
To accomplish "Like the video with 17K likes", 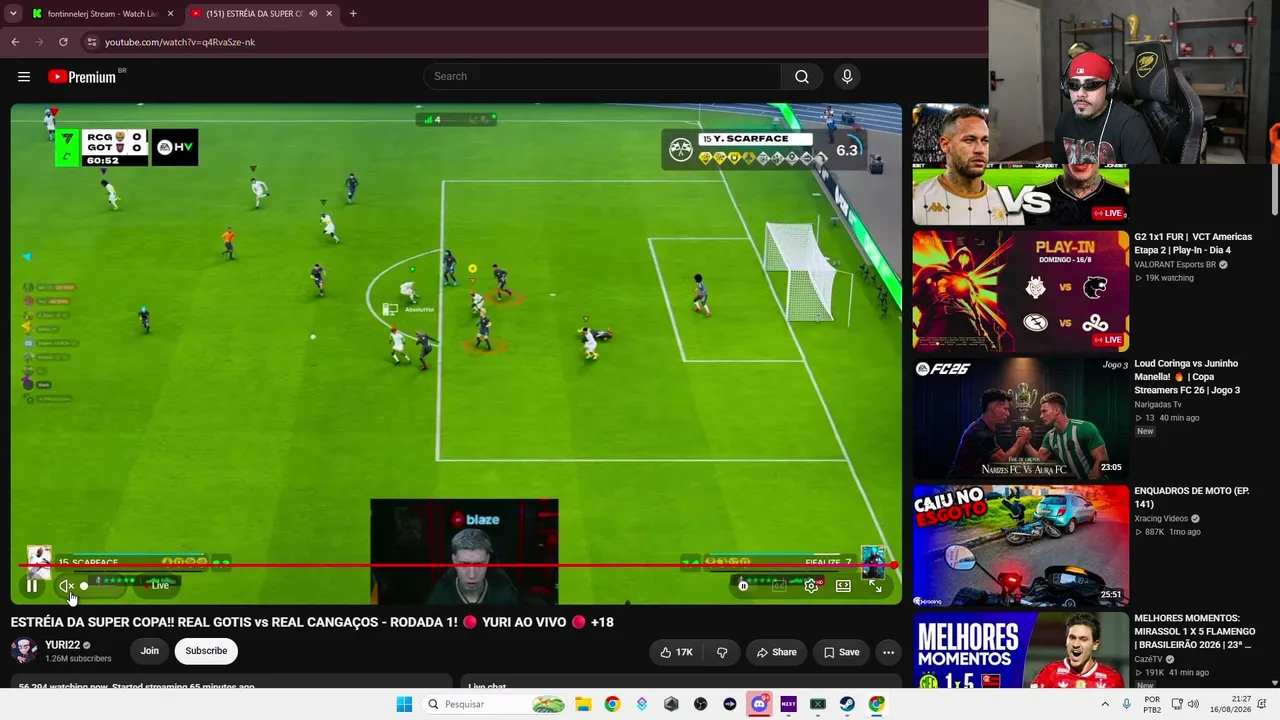I will click(676, 652).
